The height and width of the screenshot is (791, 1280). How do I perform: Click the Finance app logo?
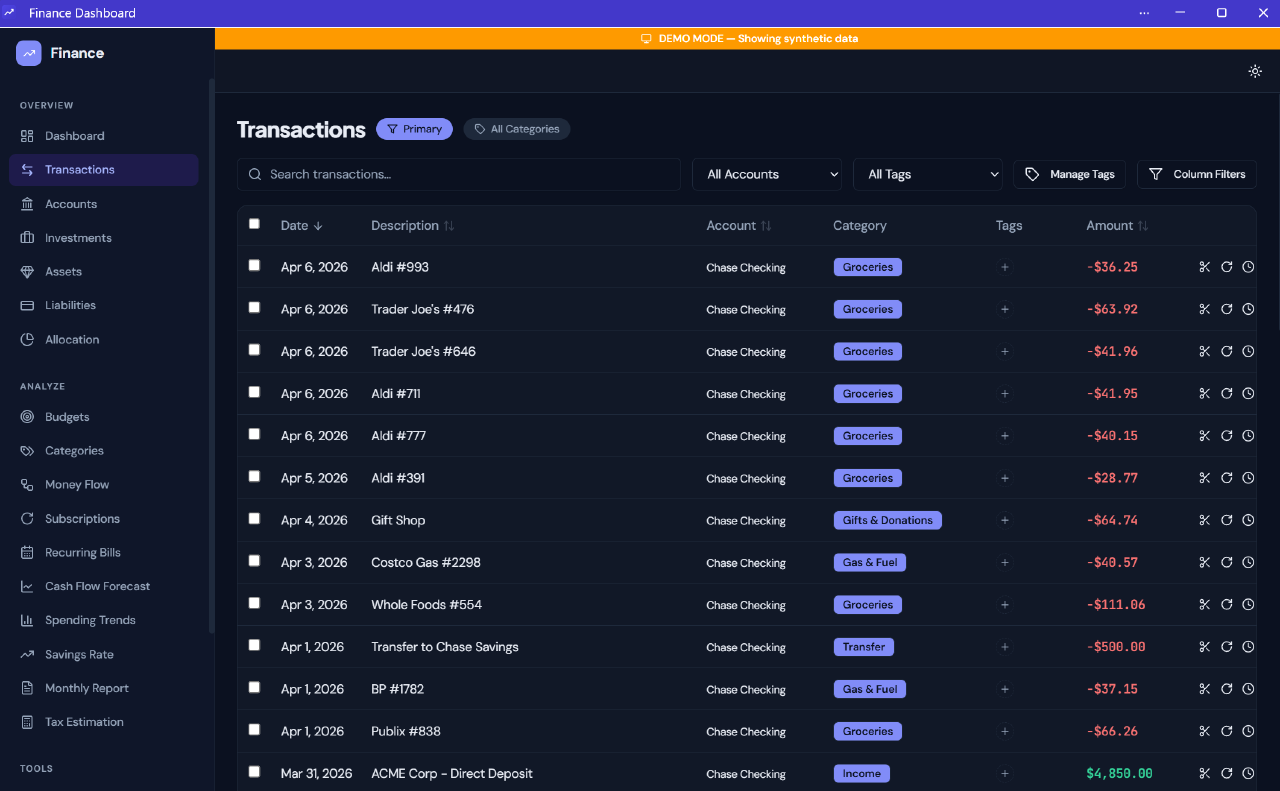click(28, 52)
